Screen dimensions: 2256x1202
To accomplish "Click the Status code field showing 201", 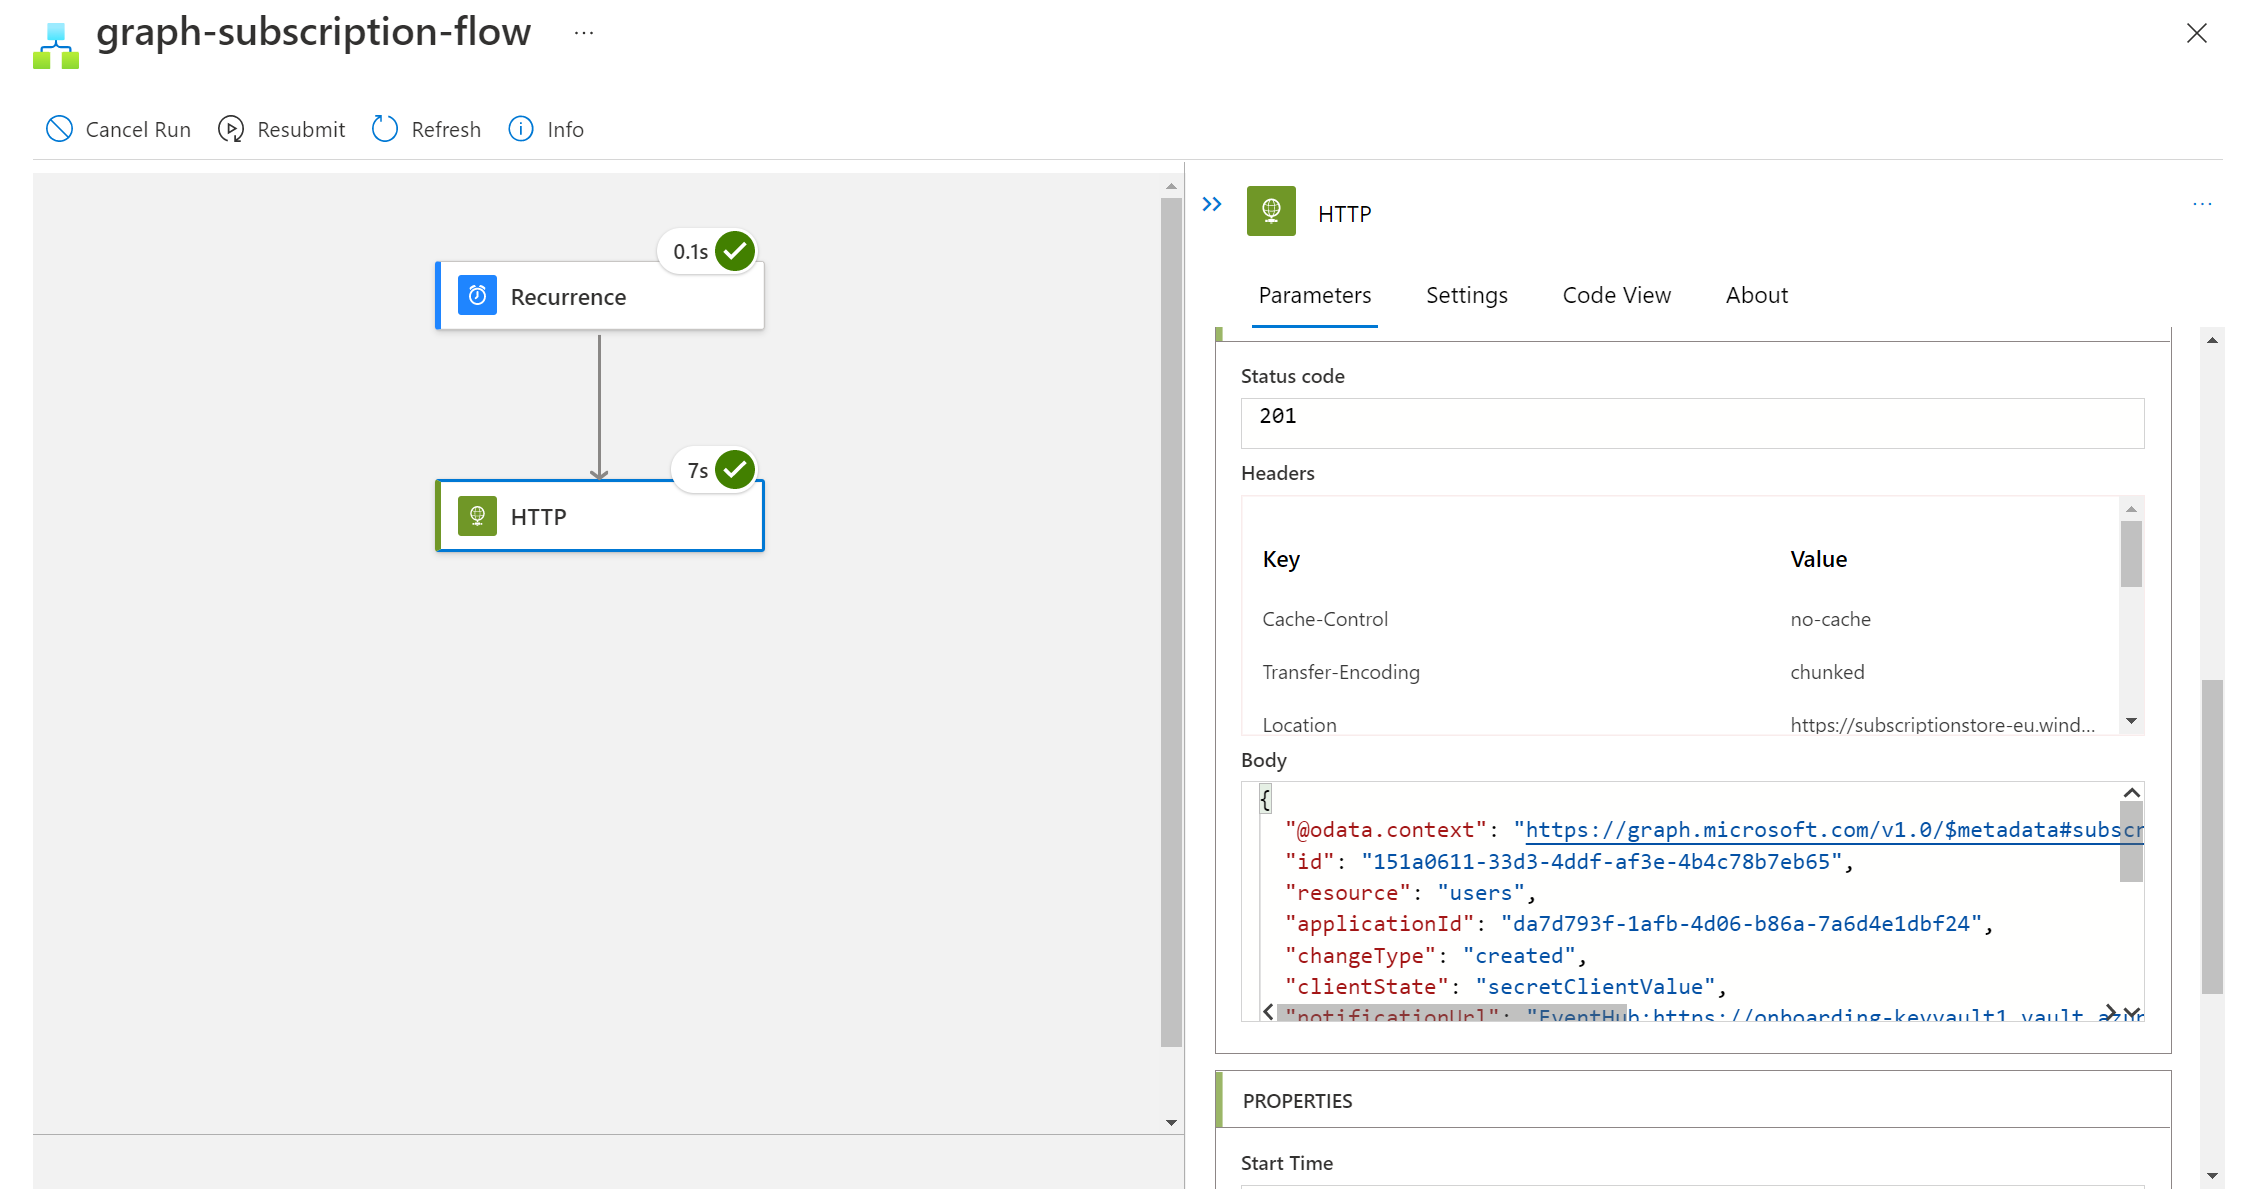I will coord(1692,423).
